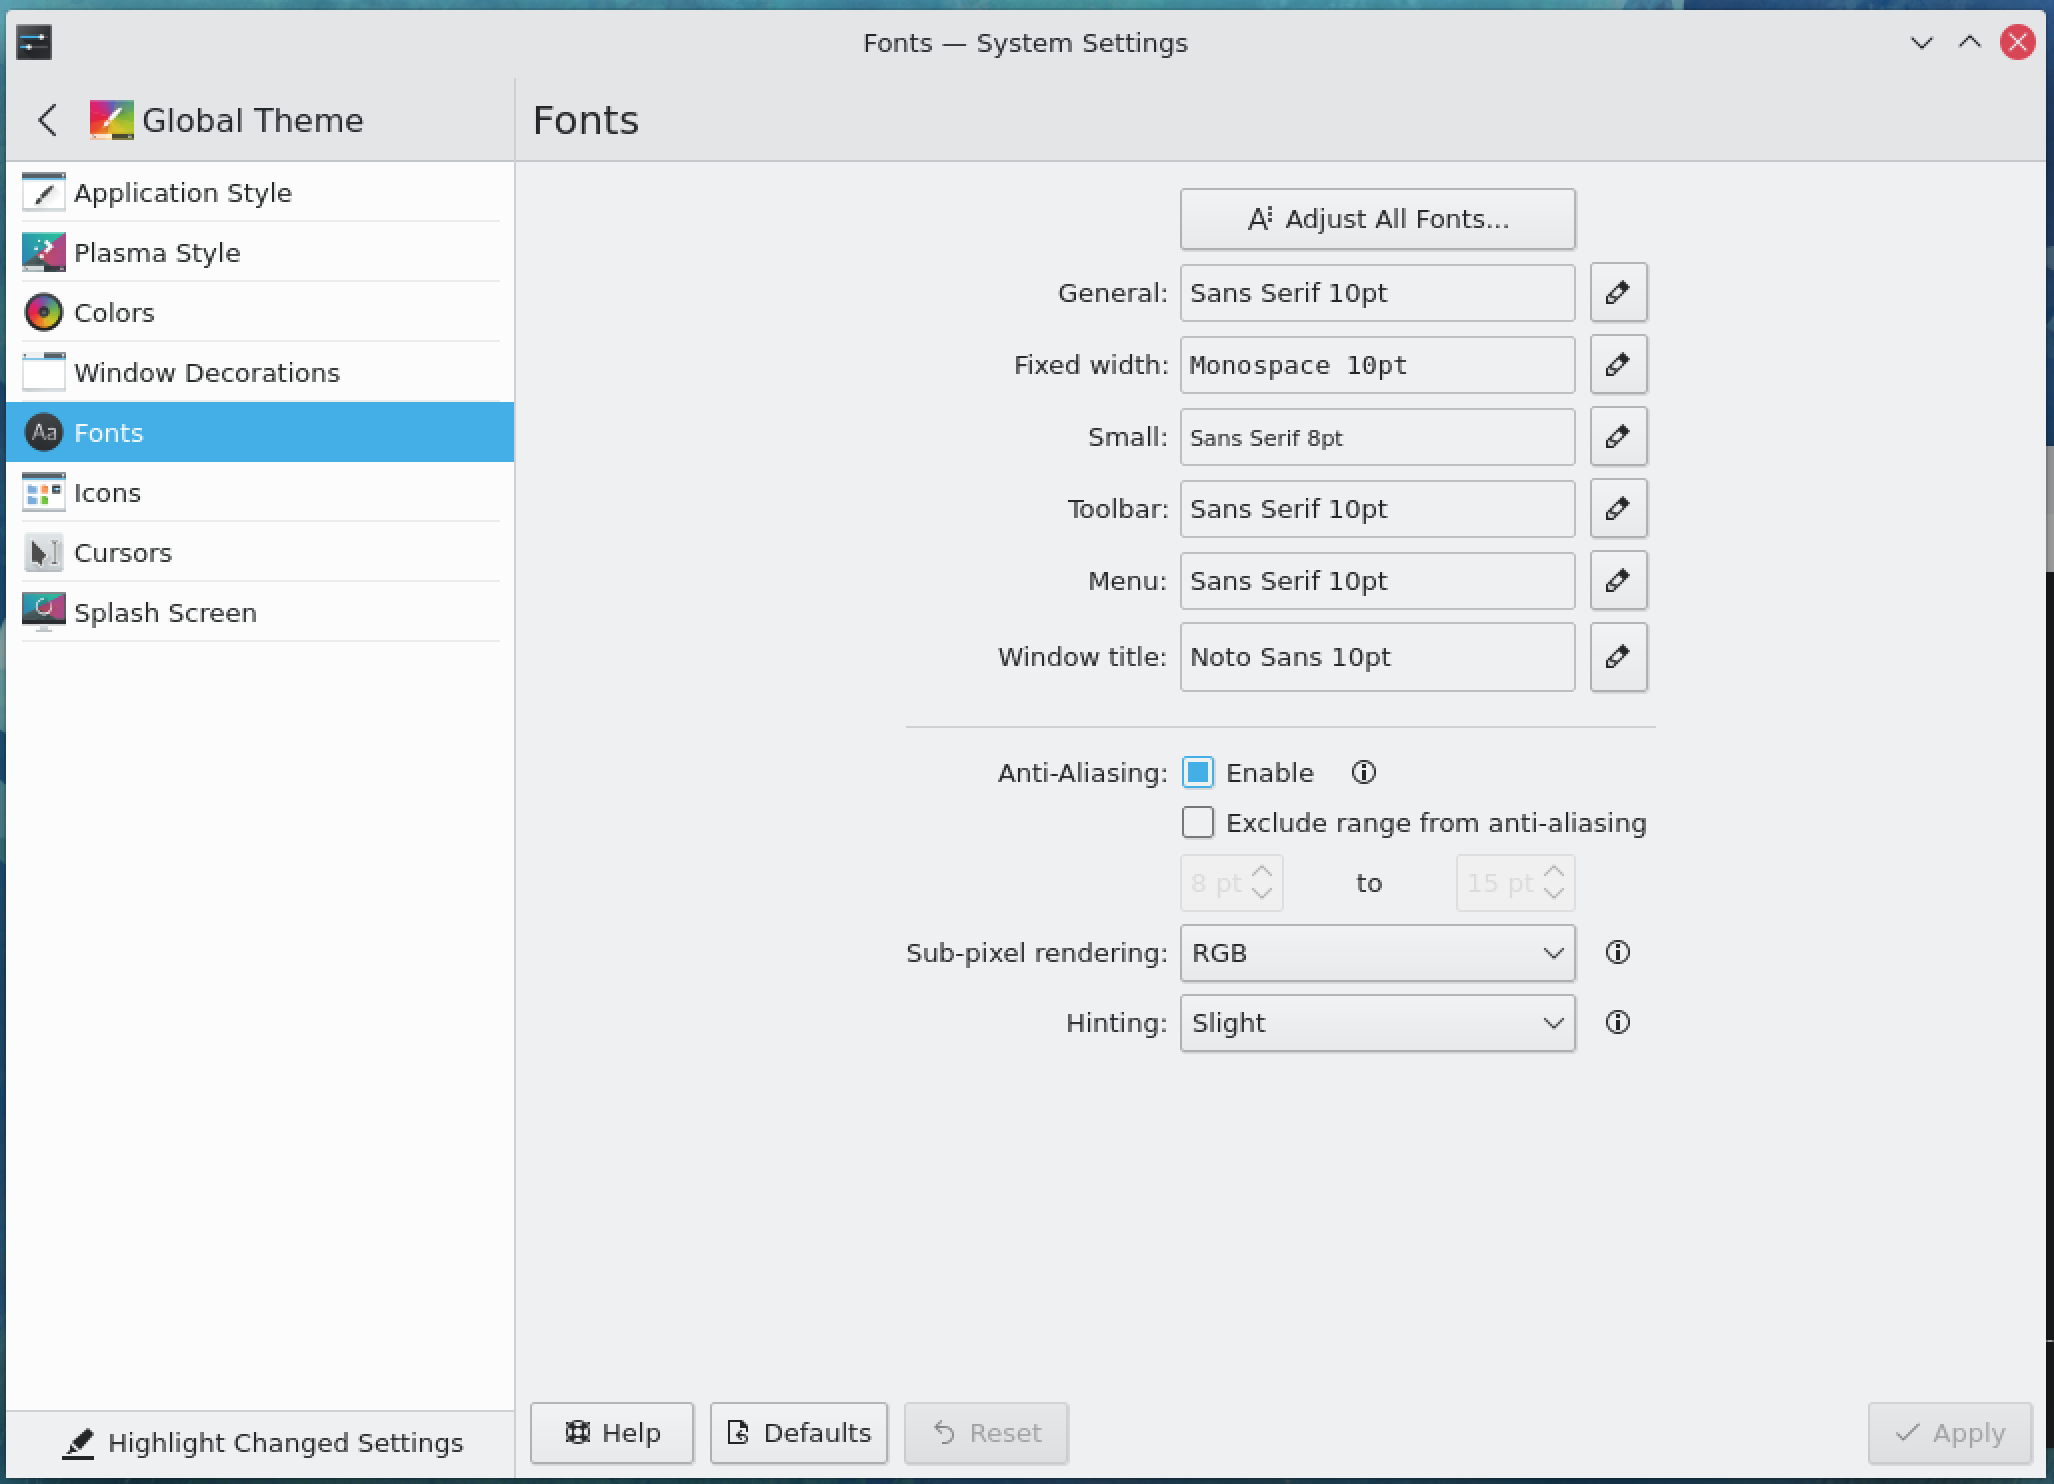Edit the Small font with pencil button
This screenshot has width=2054, height=1484.
(1618, 437)
